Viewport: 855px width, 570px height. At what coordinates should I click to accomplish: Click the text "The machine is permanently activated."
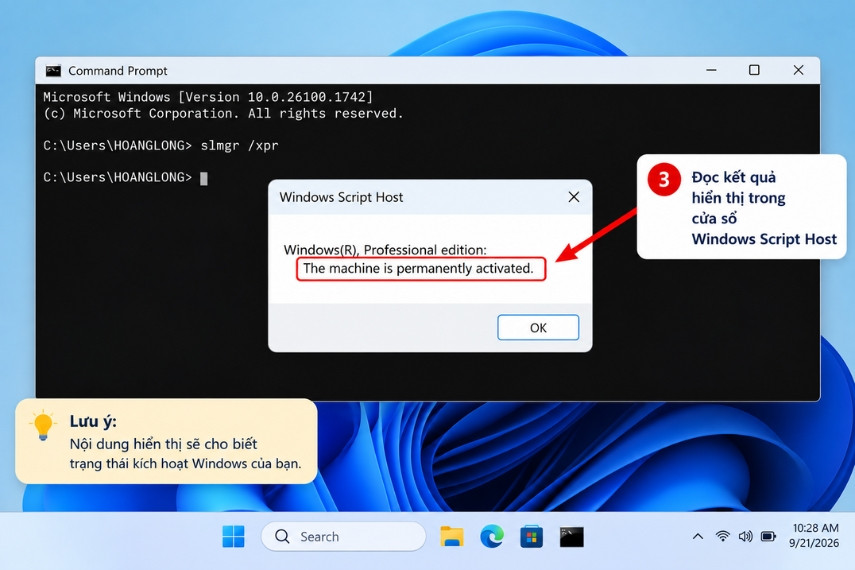418,268
